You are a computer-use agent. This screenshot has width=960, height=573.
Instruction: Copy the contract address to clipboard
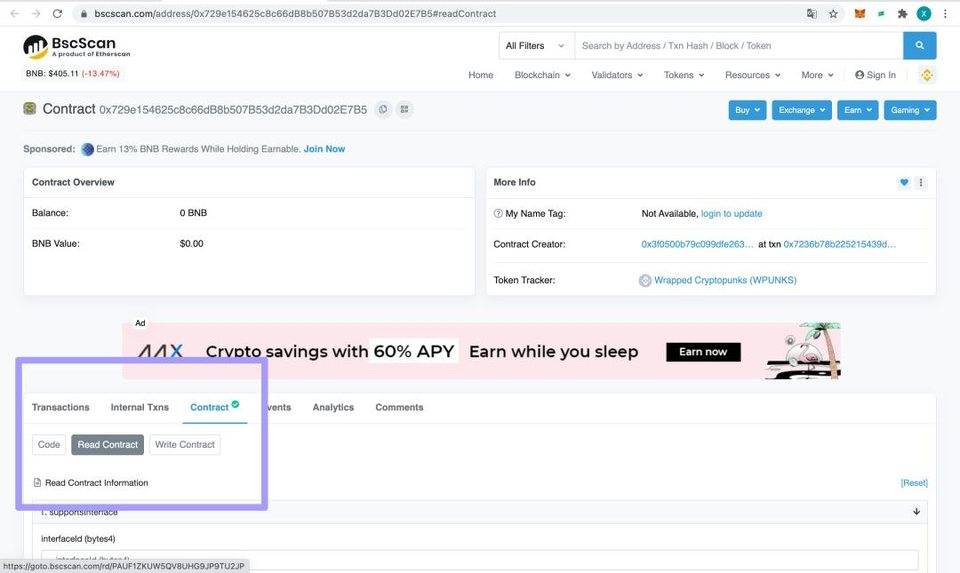pyautogui.click(x=382, y=109)
